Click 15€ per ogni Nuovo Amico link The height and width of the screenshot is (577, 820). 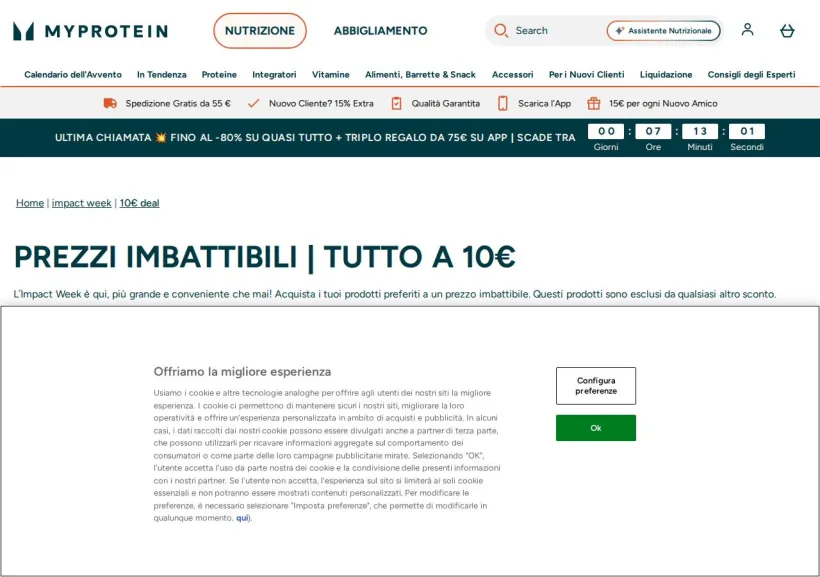tap(663, 104)
